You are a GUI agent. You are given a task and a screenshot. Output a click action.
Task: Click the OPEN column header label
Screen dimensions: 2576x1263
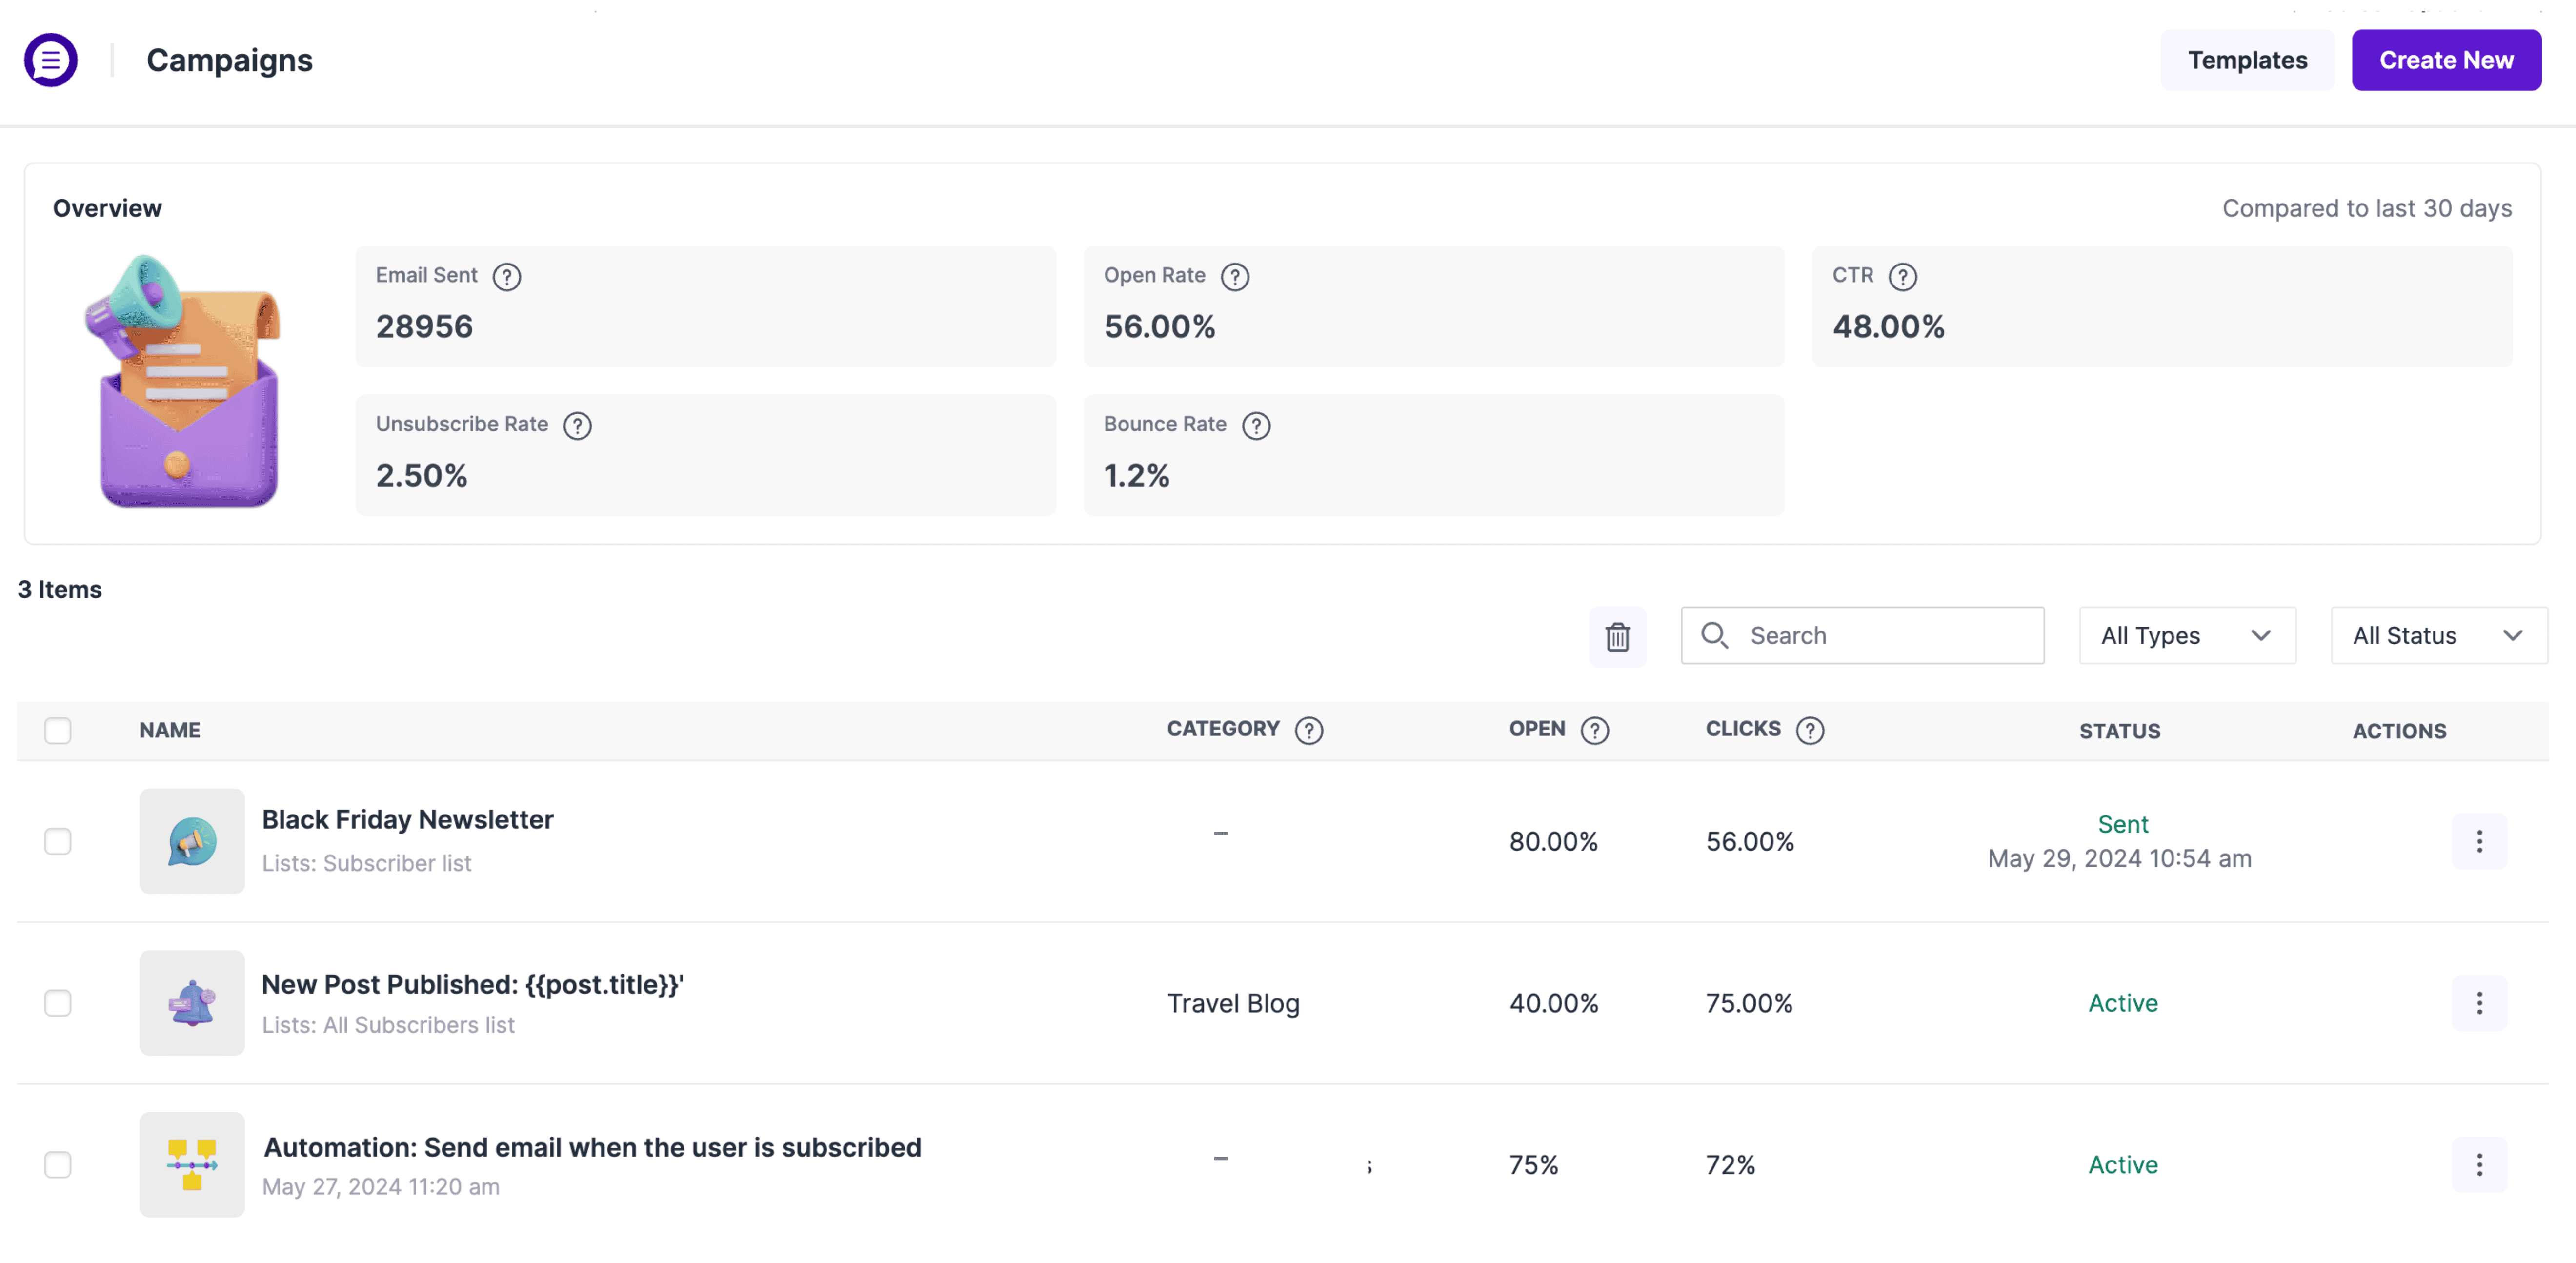tap(1537, 729)
